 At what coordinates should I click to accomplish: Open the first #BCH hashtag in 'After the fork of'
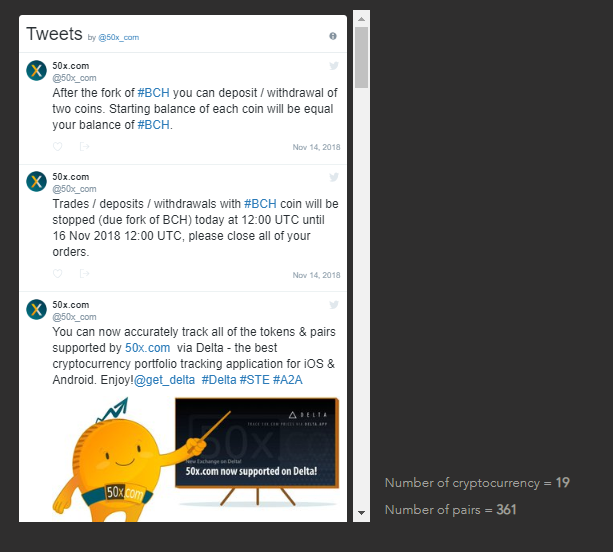click(x=154, y=93)
